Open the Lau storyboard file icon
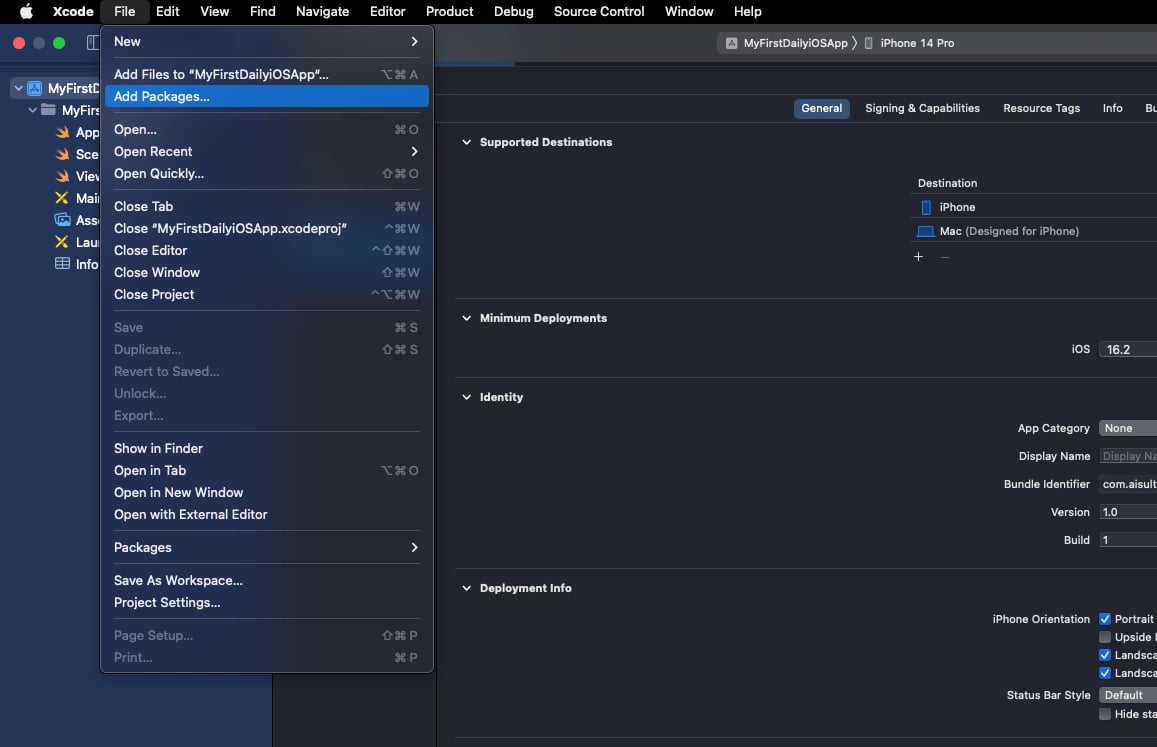Screen dimensions: 1157x747 (x=62, y=242)
